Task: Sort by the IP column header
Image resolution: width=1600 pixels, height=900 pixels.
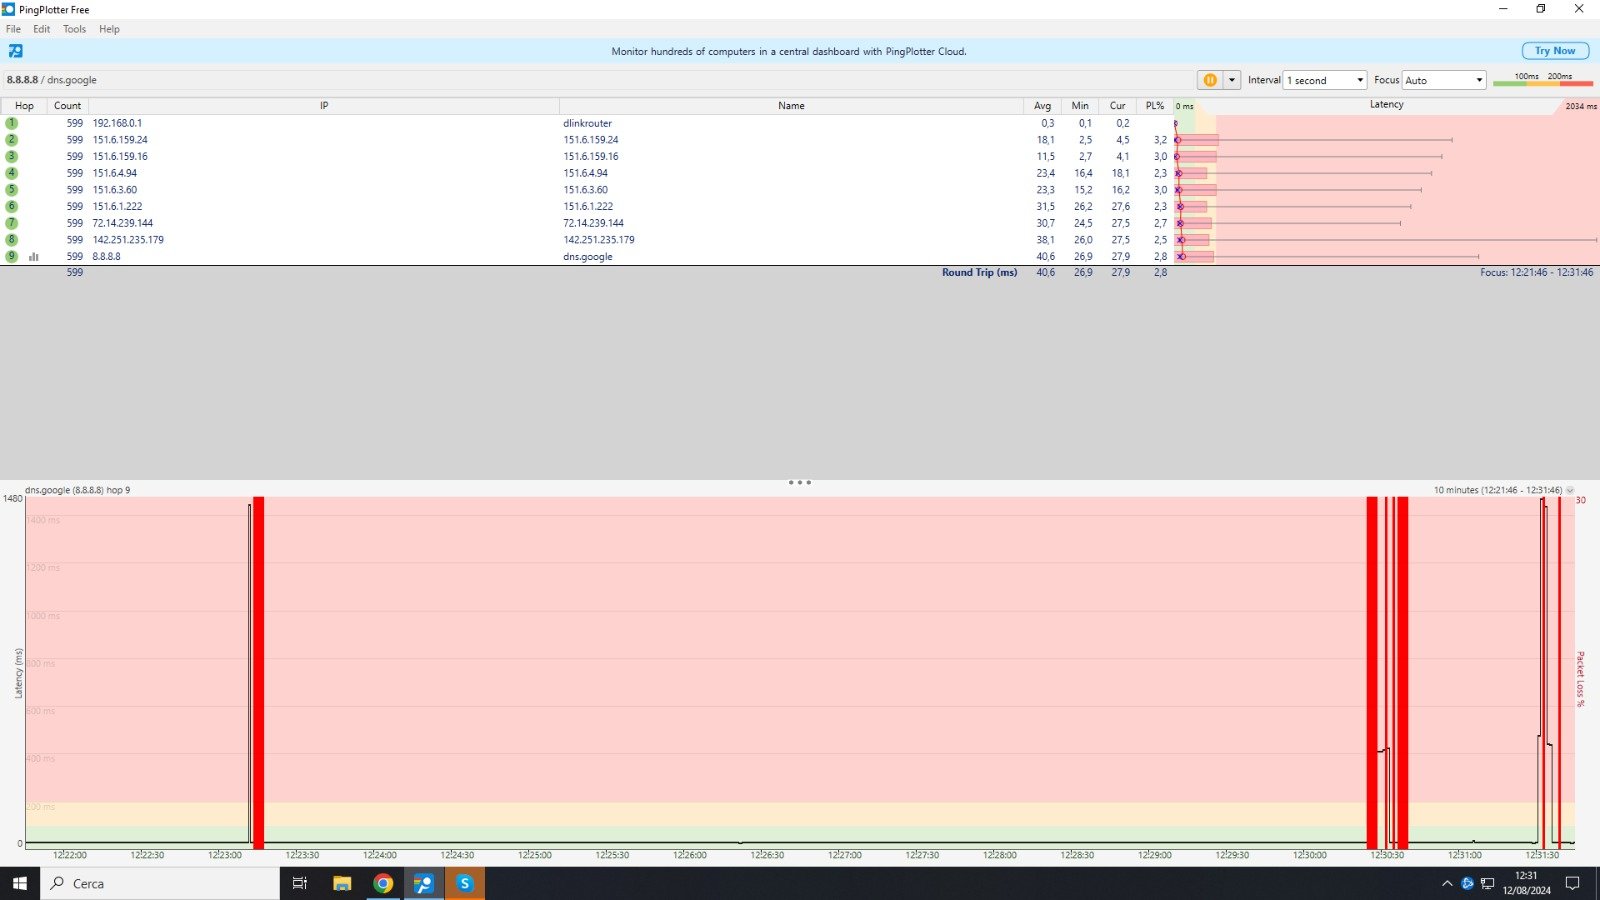Action: pos(324,105)
